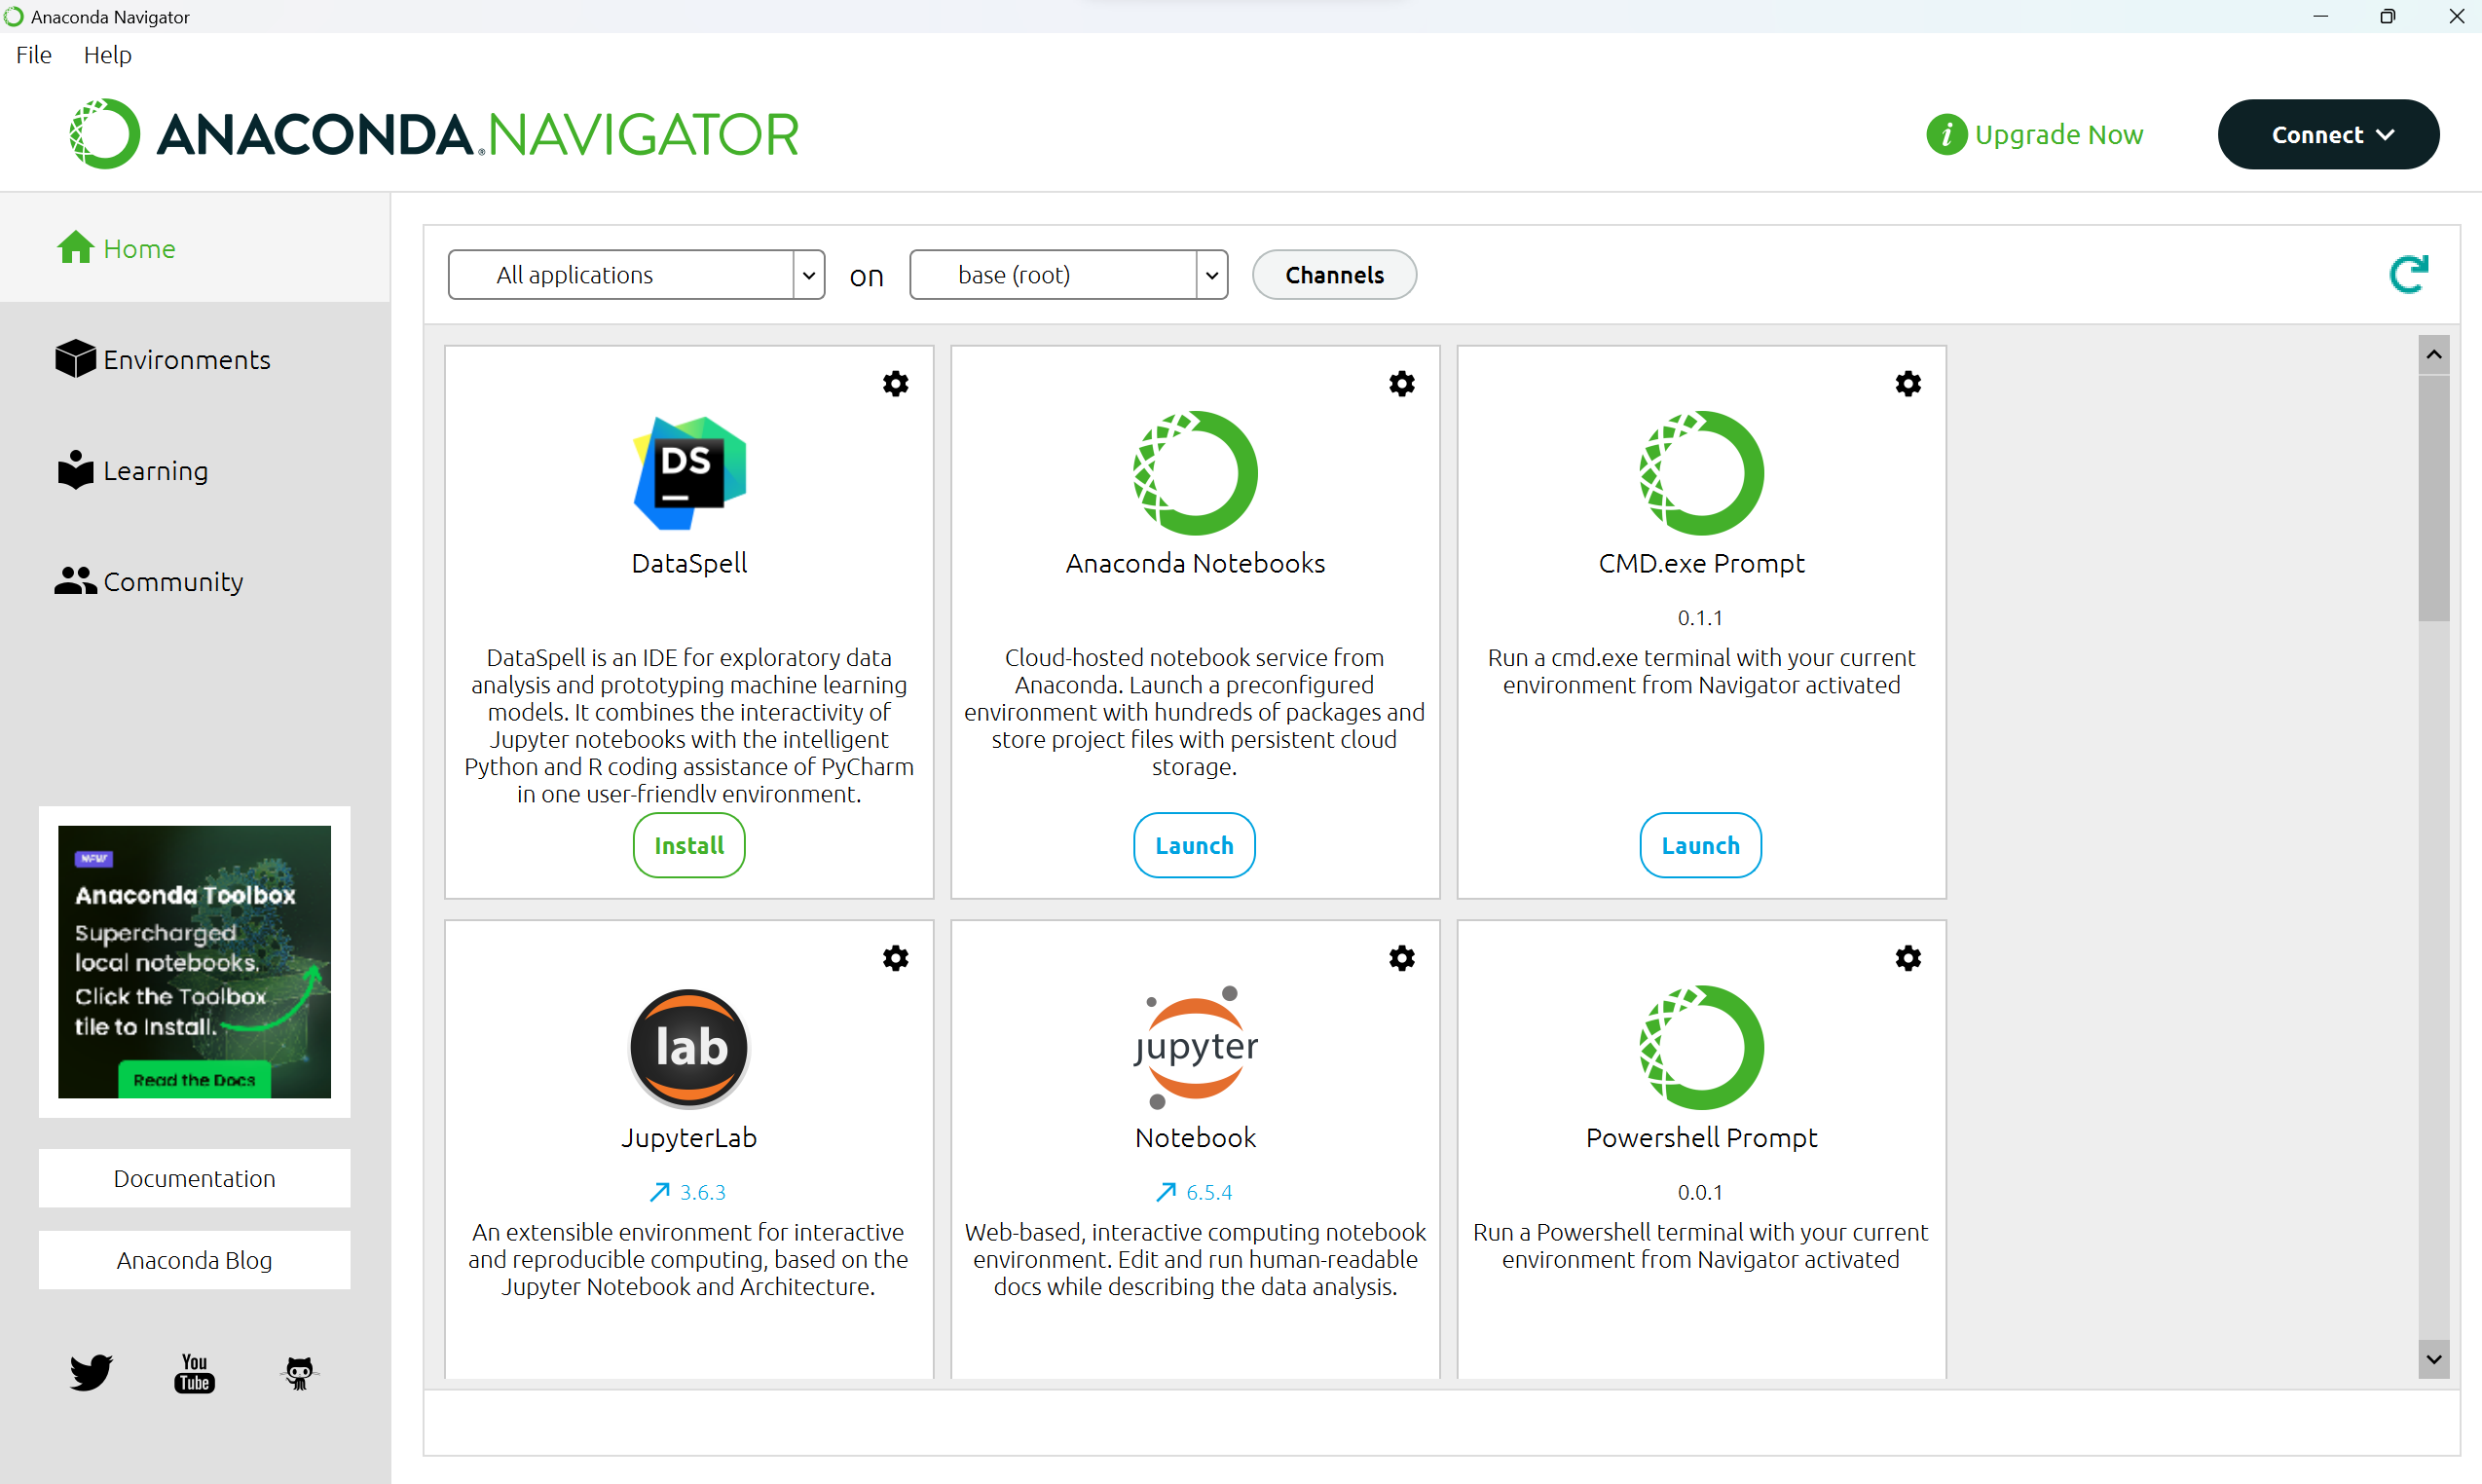Expand the Connect dropdown button

click(x=2327, y=134)
